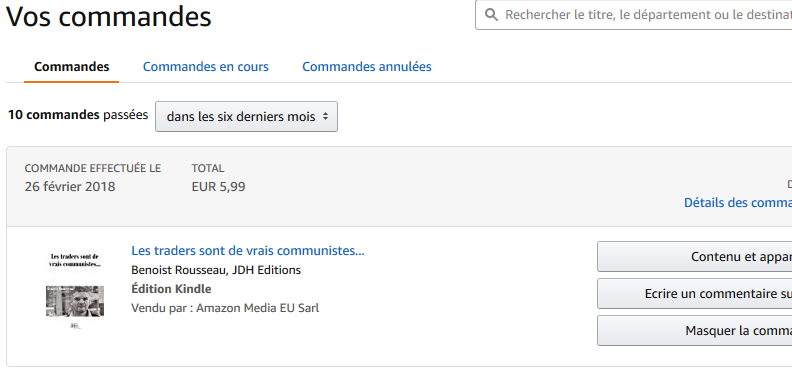
Task: Click the 'COMMANDE EFFECTUÉE LE' header label
Action: coord(93,168)
